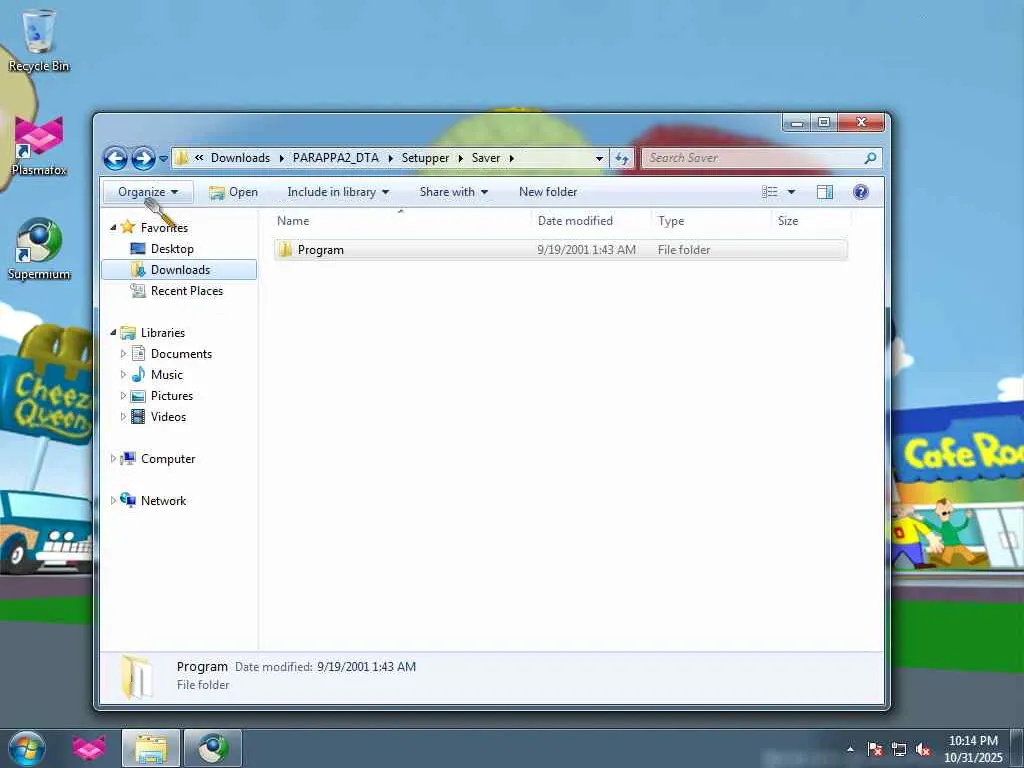Select Desktop under Favorites
The image size is (1024, 768).
pyautogui.click(x=172, y=249)
